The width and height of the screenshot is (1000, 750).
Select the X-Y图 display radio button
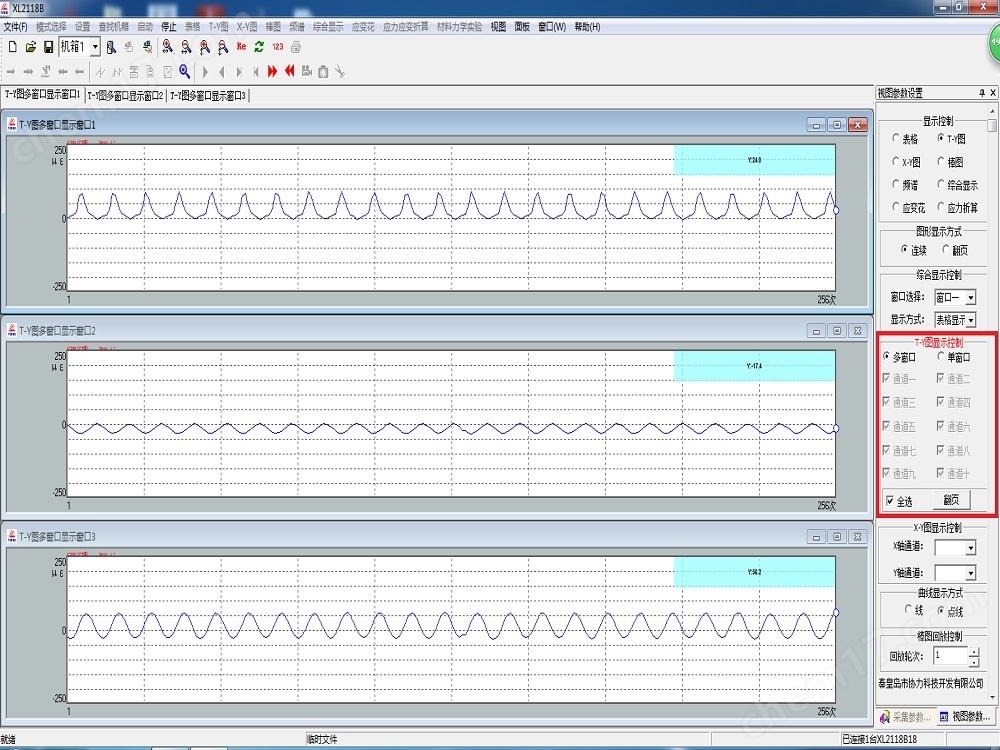(896, 162)
